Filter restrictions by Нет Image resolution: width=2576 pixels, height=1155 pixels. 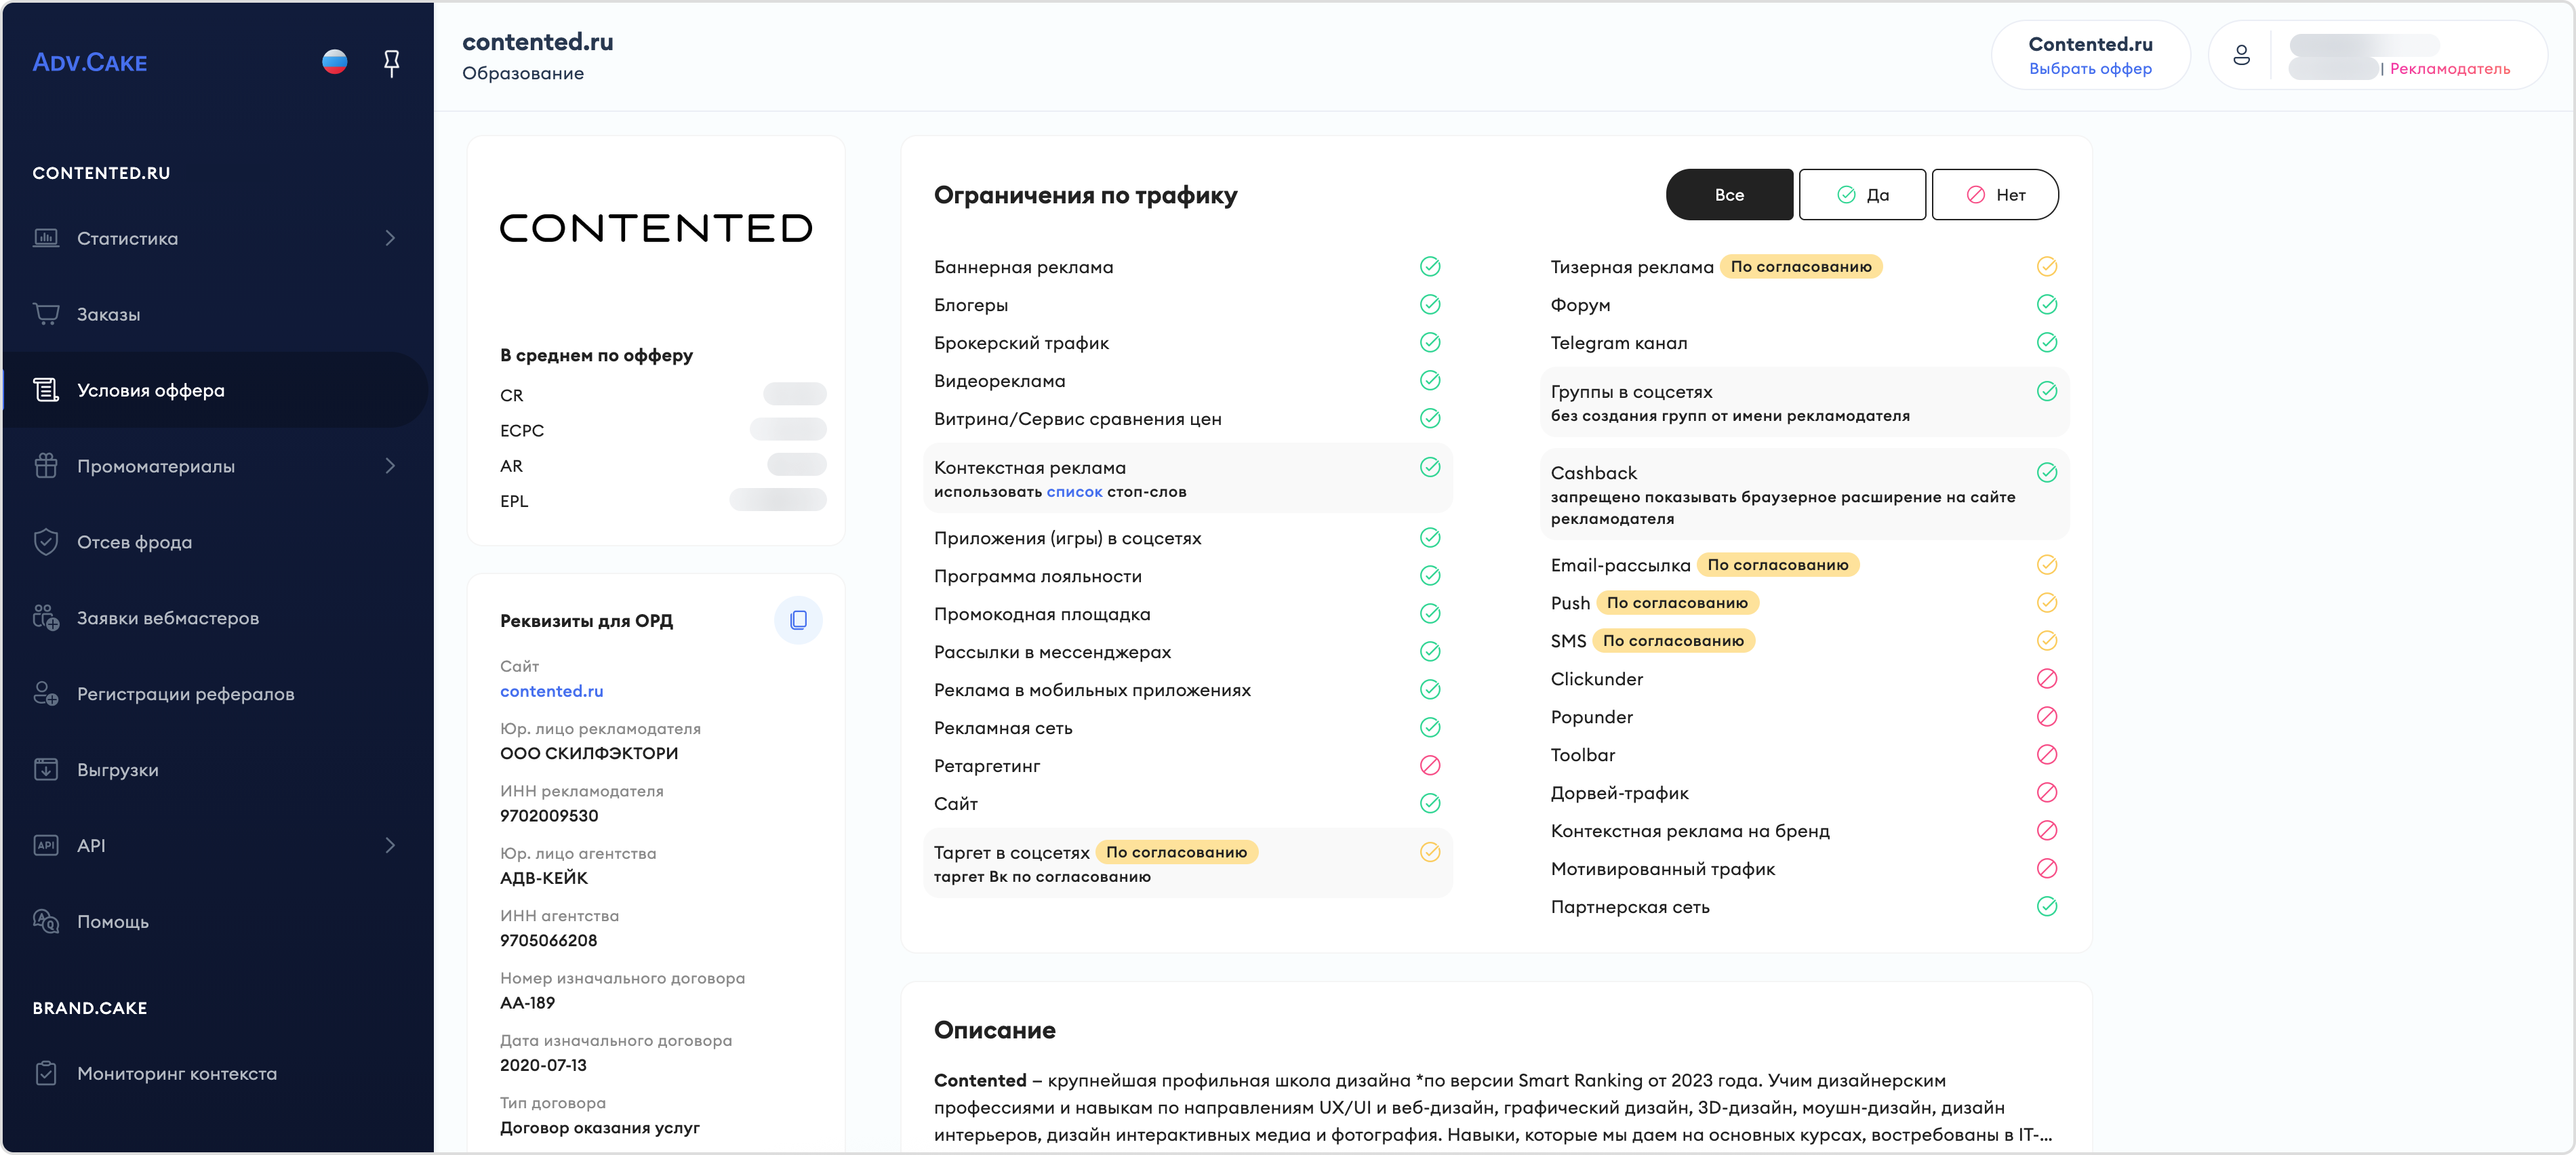[1995, 195]
